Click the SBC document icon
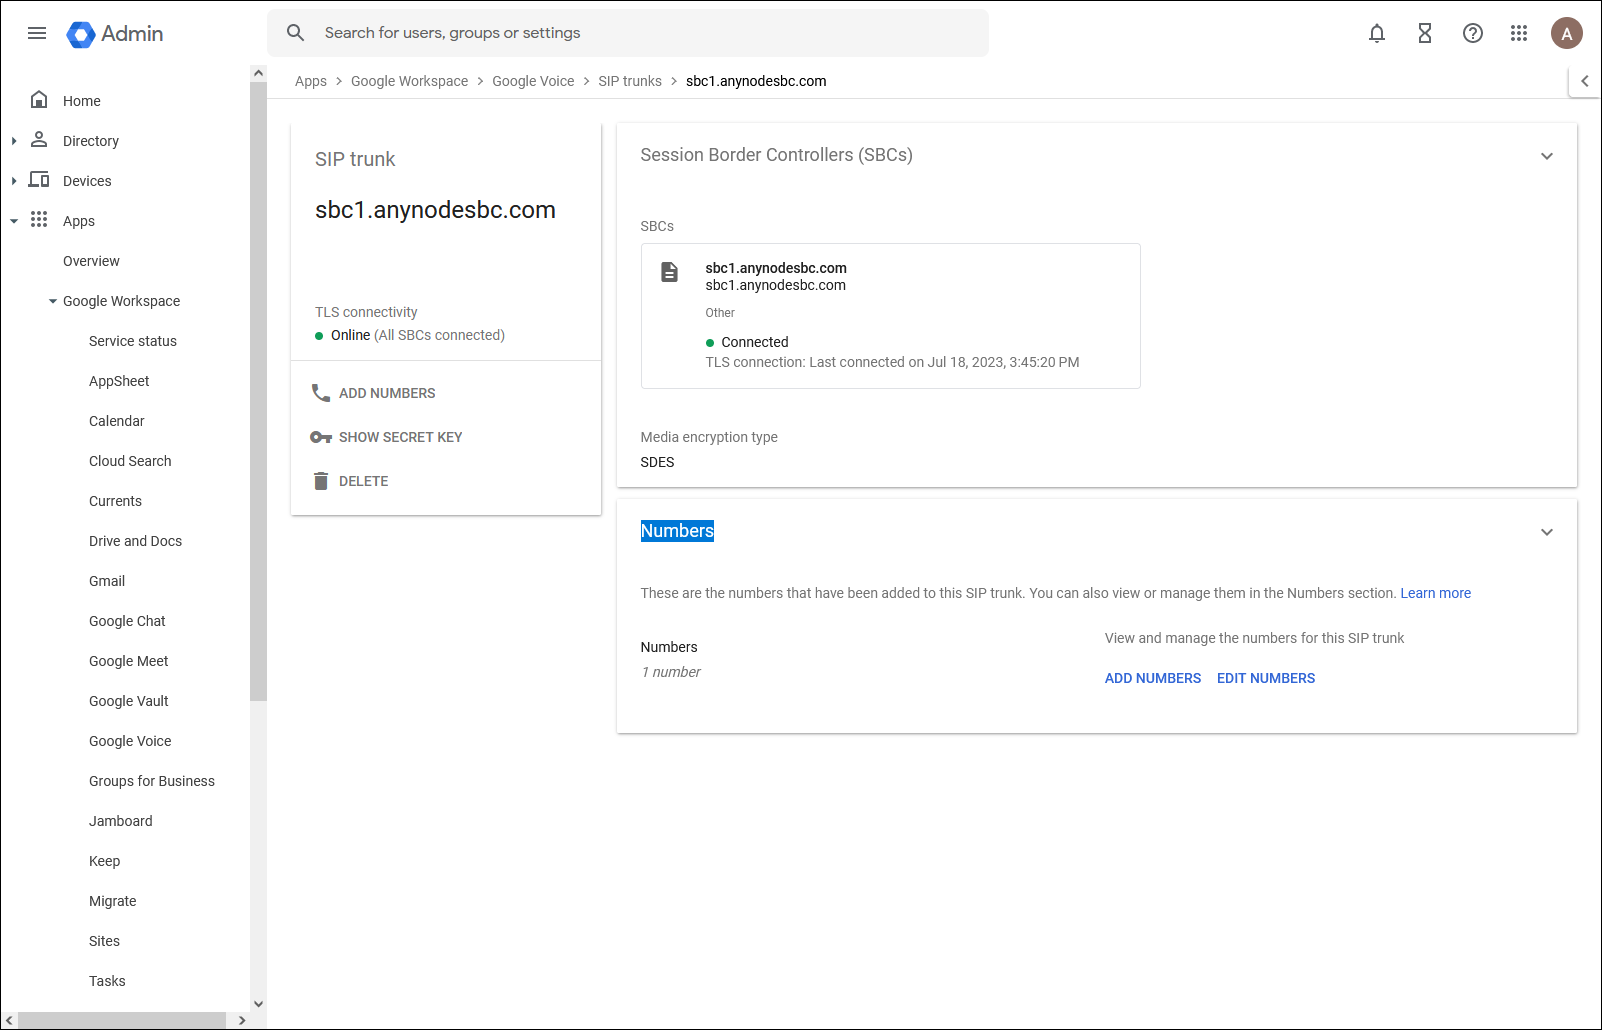 click(x=670, y=272)
